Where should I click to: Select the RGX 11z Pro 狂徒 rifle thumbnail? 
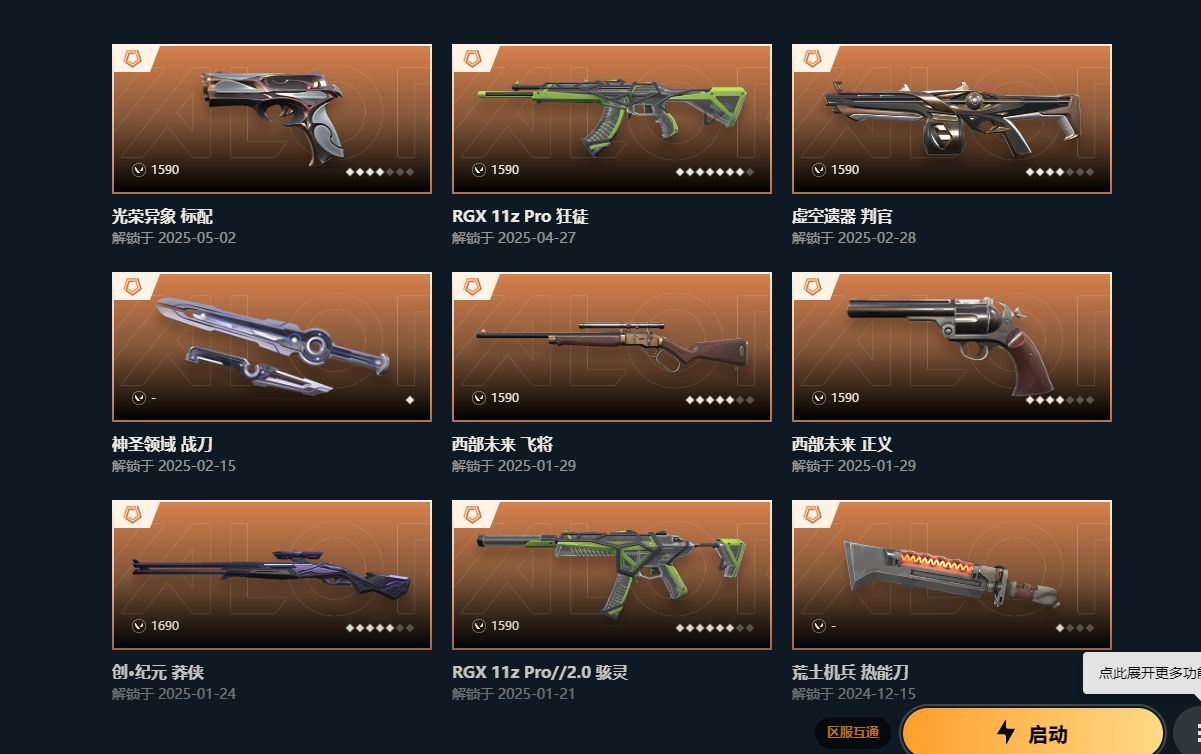point(612,119)
